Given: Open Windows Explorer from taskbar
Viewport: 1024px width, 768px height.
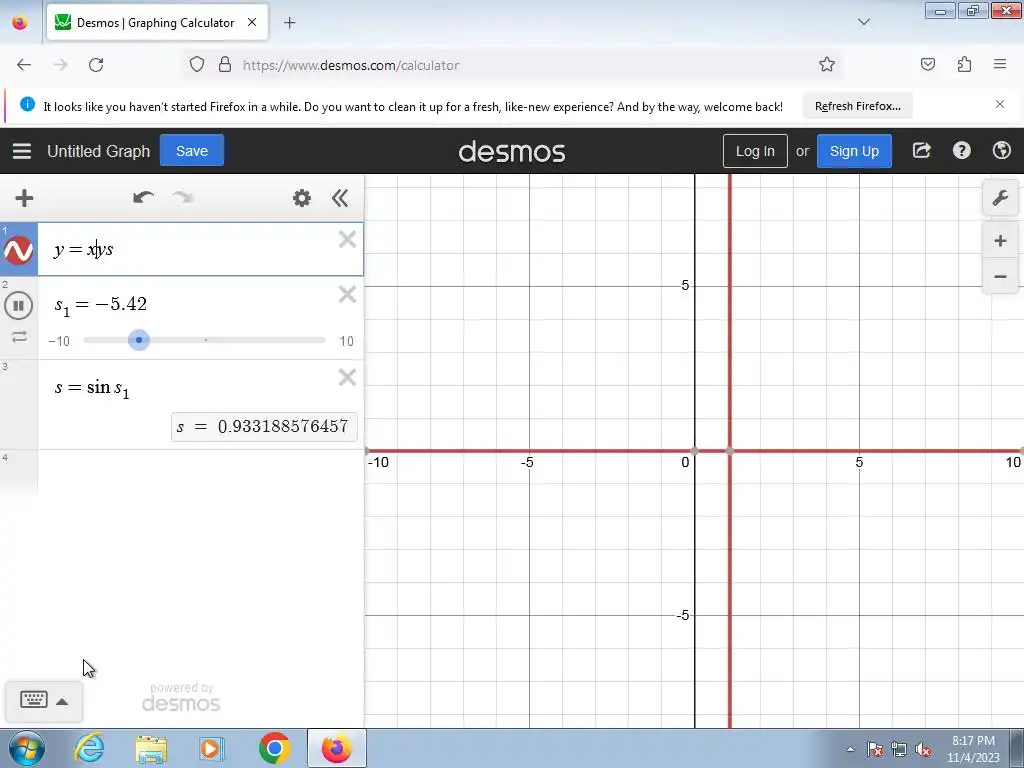Looking at the screenshot, I should tap(151, 748).
